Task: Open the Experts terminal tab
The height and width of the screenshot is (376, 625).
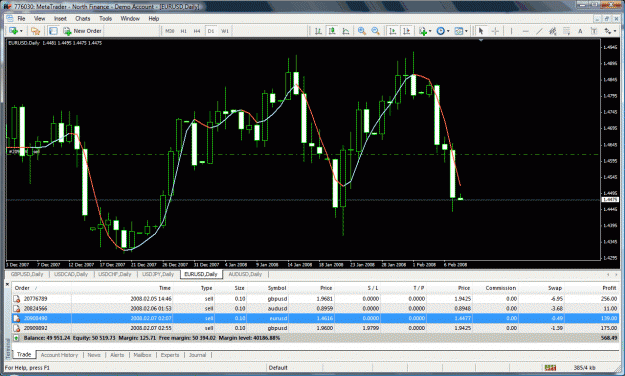Action: (170, 355)
